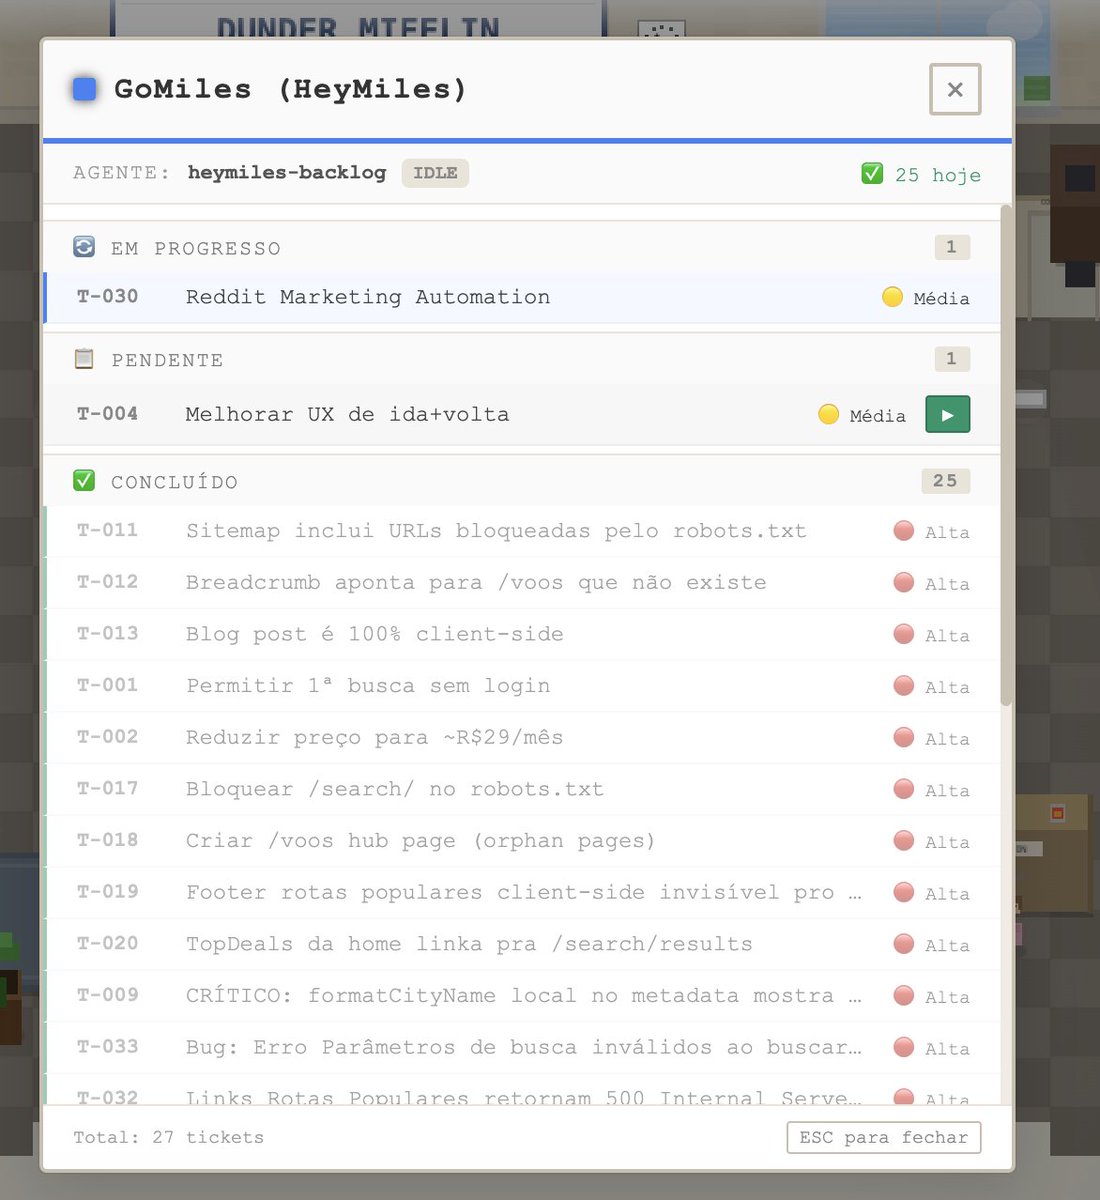1100x1200 pixels.
Task: Open ticket CRÍTICO: formatCityName local
Action: point(521,996)
